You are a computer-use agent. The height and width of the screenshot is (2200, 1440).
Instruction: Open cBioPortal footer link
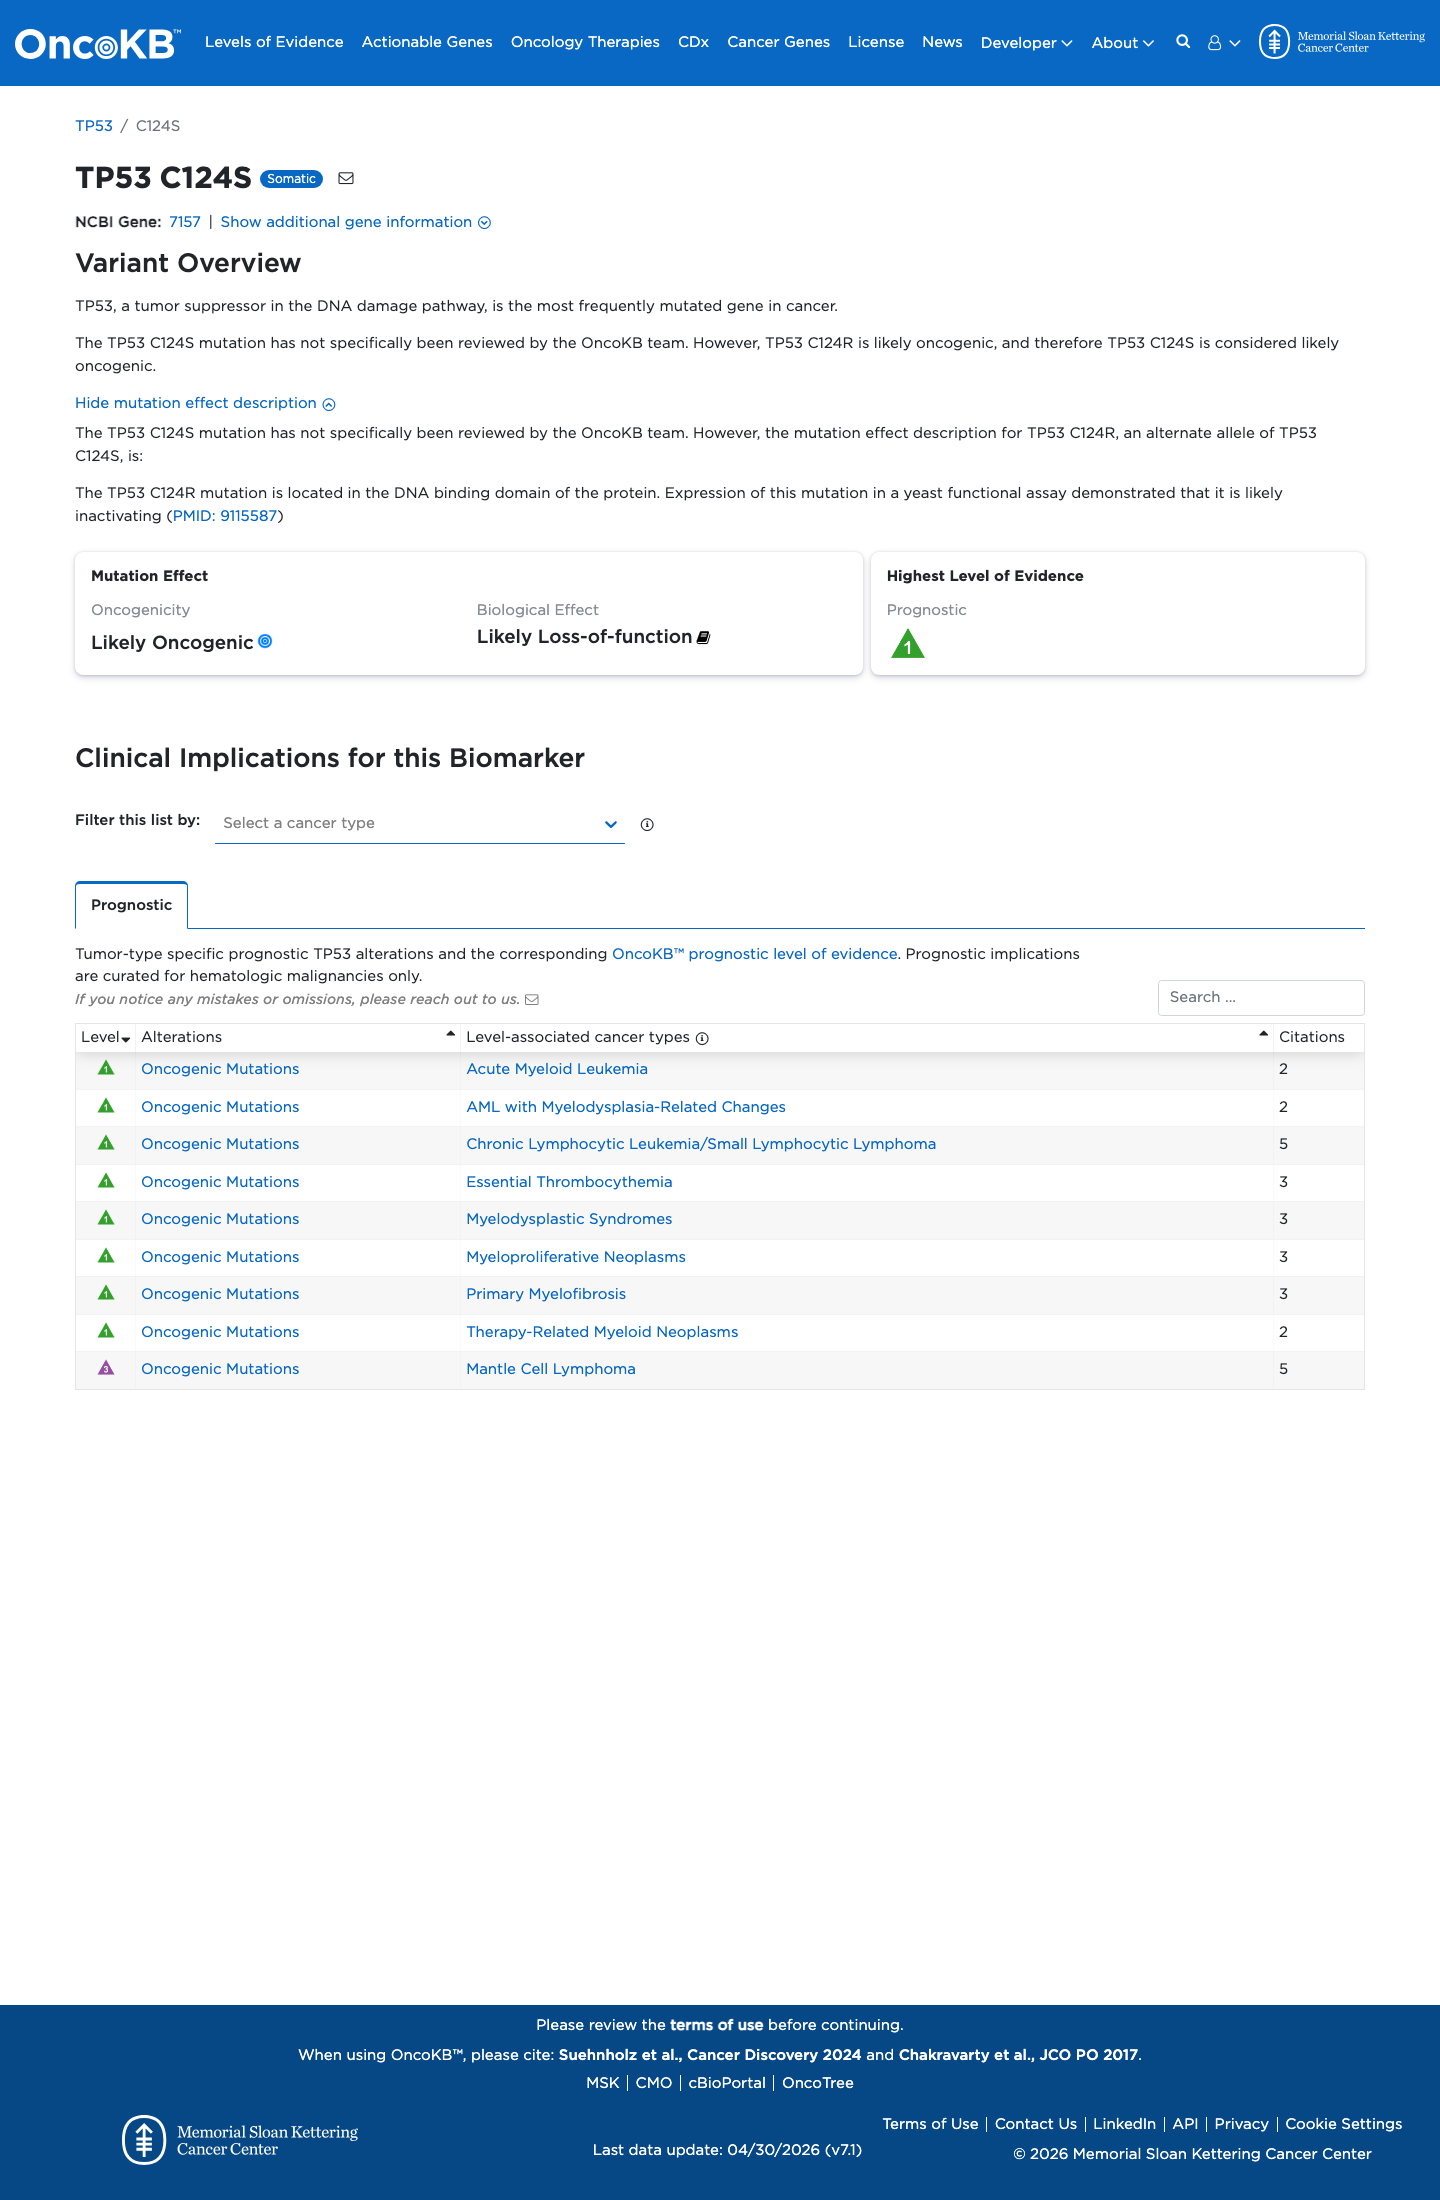tap(727, 2083)
